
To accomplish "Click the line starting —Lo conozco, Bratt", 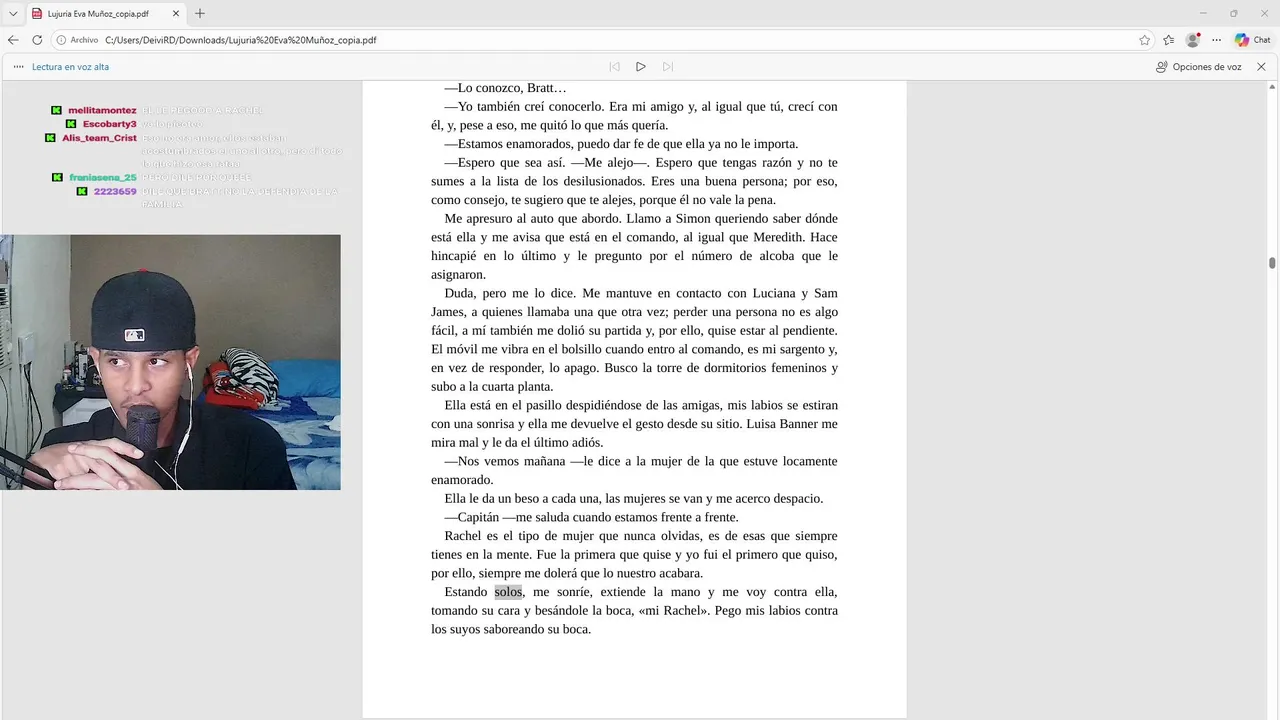I will [x=505, y=88].
